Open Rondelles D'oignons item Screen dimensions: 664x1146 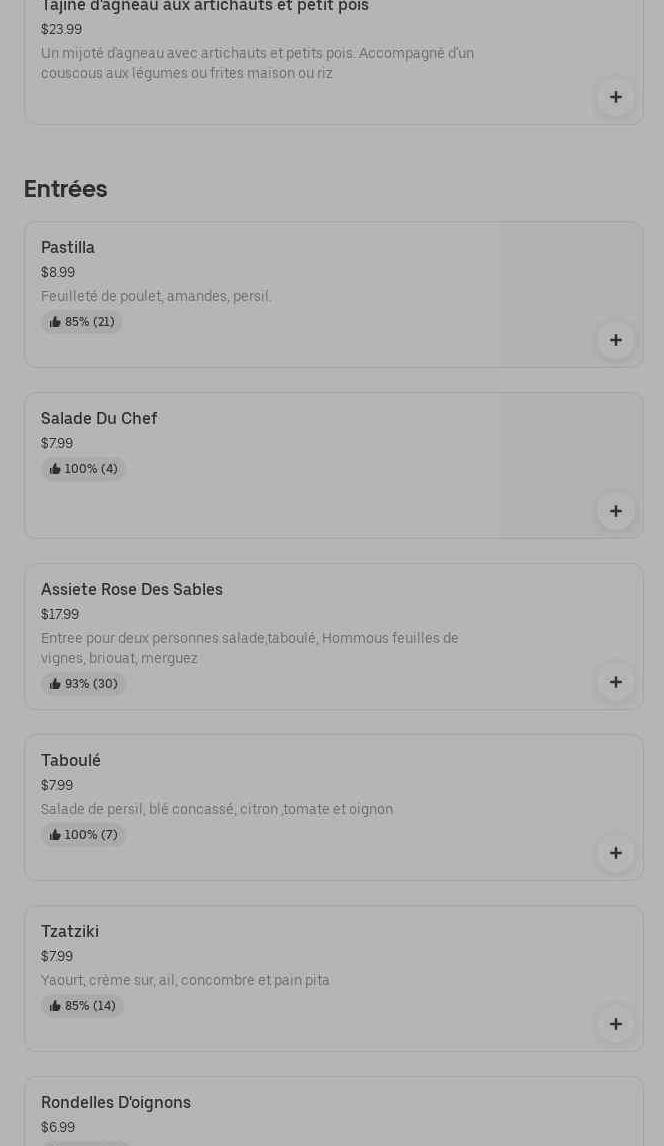(x=116, y=1103)
